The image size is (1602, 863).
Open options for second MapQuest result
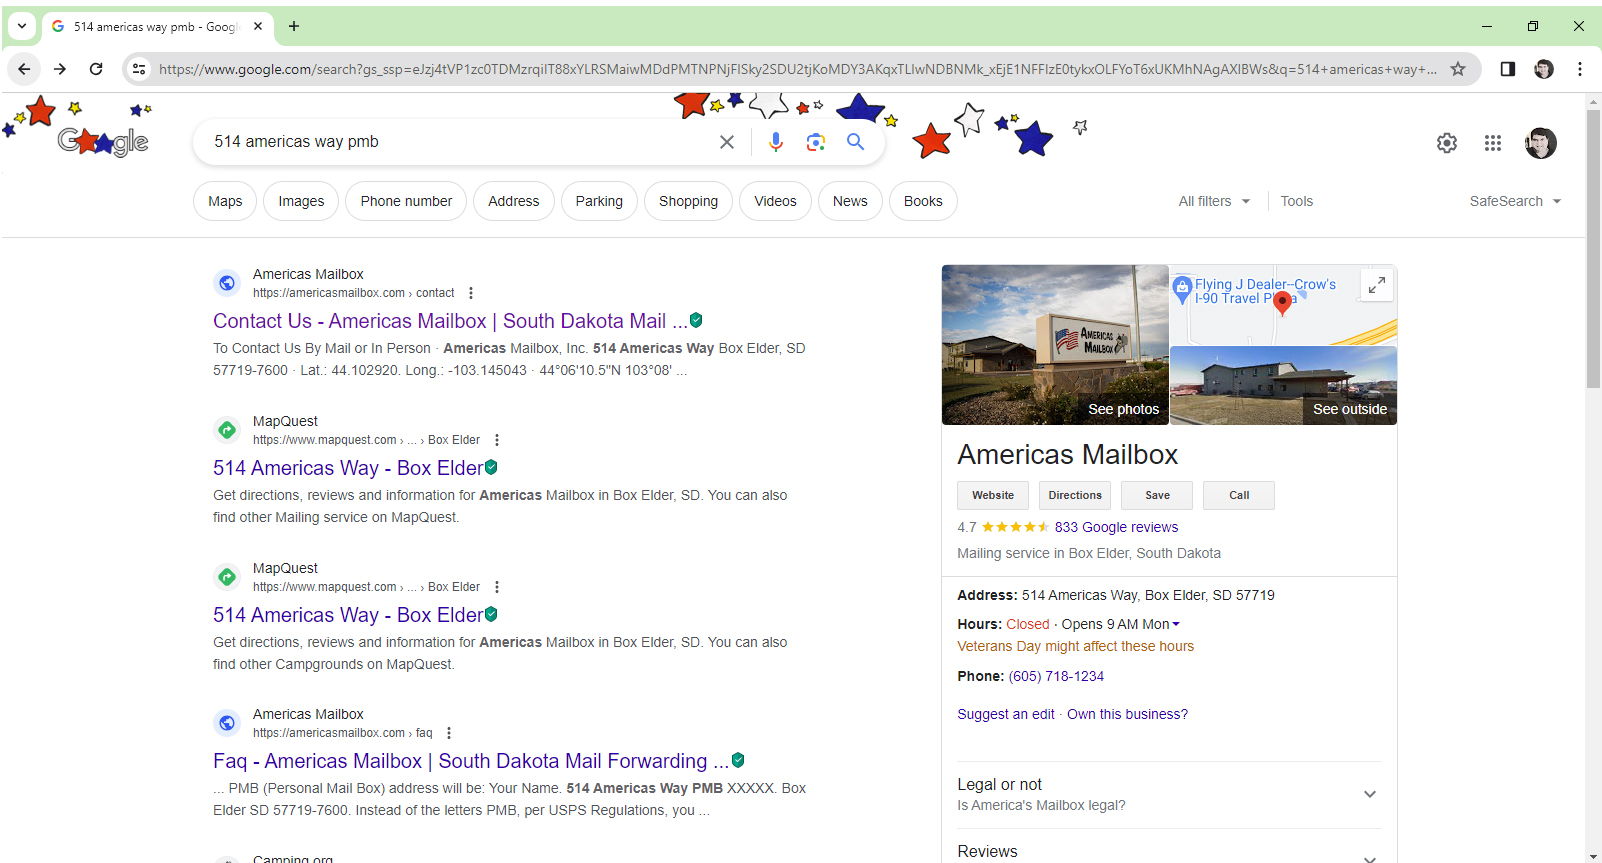pyautogui.click(x=497, y=587)
